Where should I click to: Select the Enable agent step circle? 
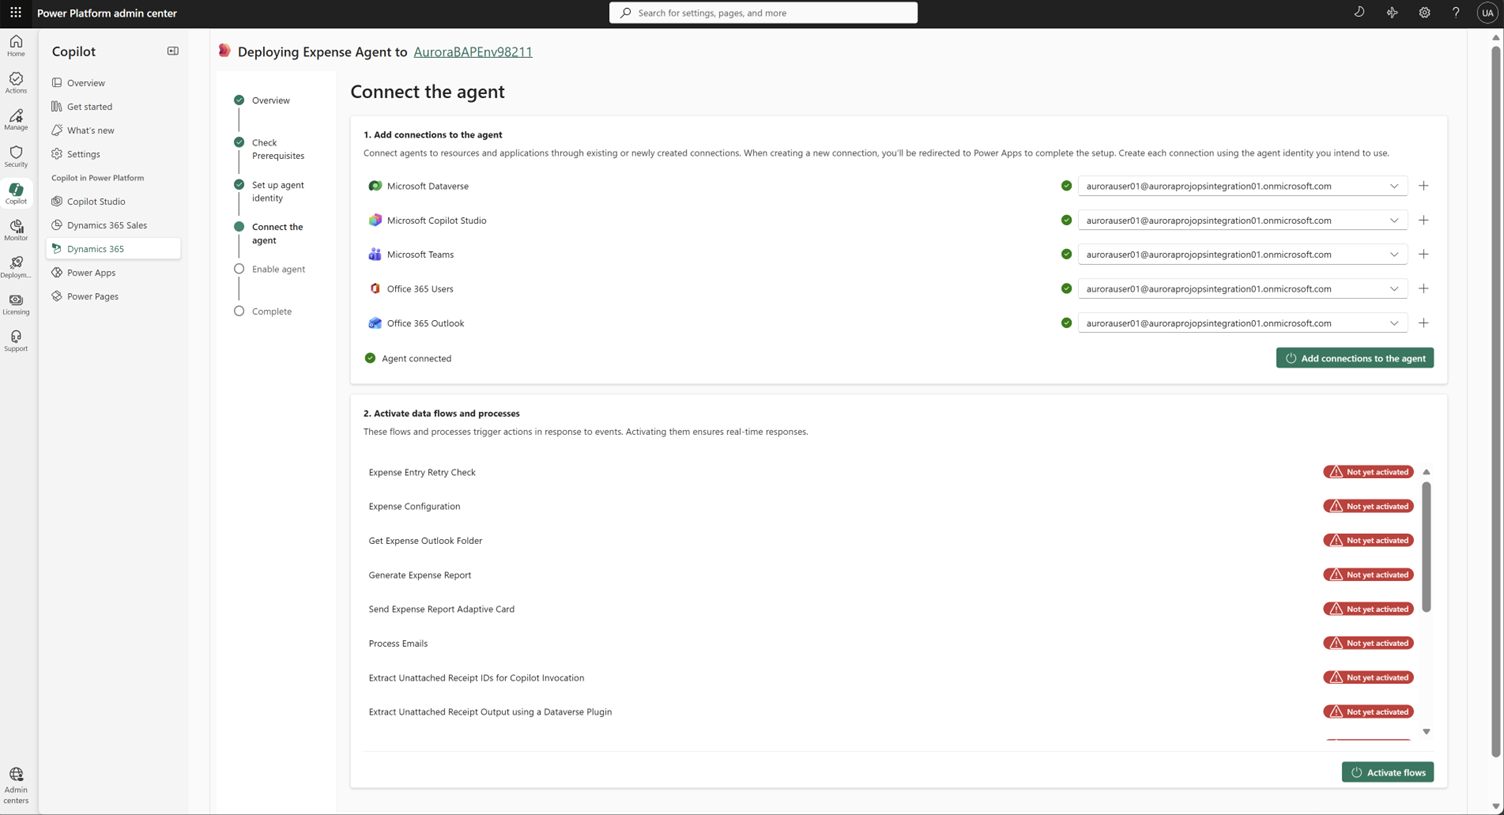[239, 269]
